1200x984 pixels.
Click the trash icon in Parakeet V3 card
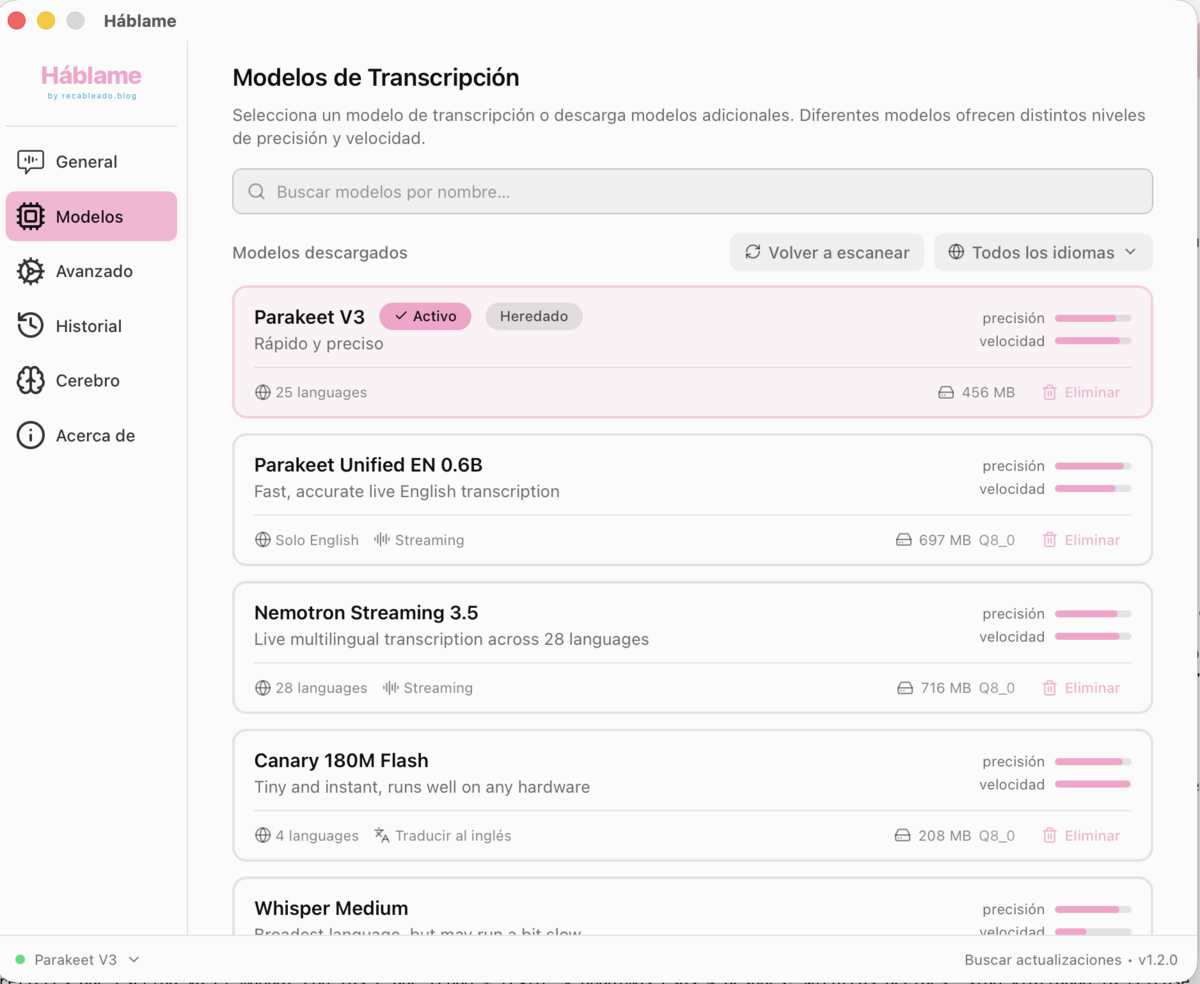pos(1050,393)
